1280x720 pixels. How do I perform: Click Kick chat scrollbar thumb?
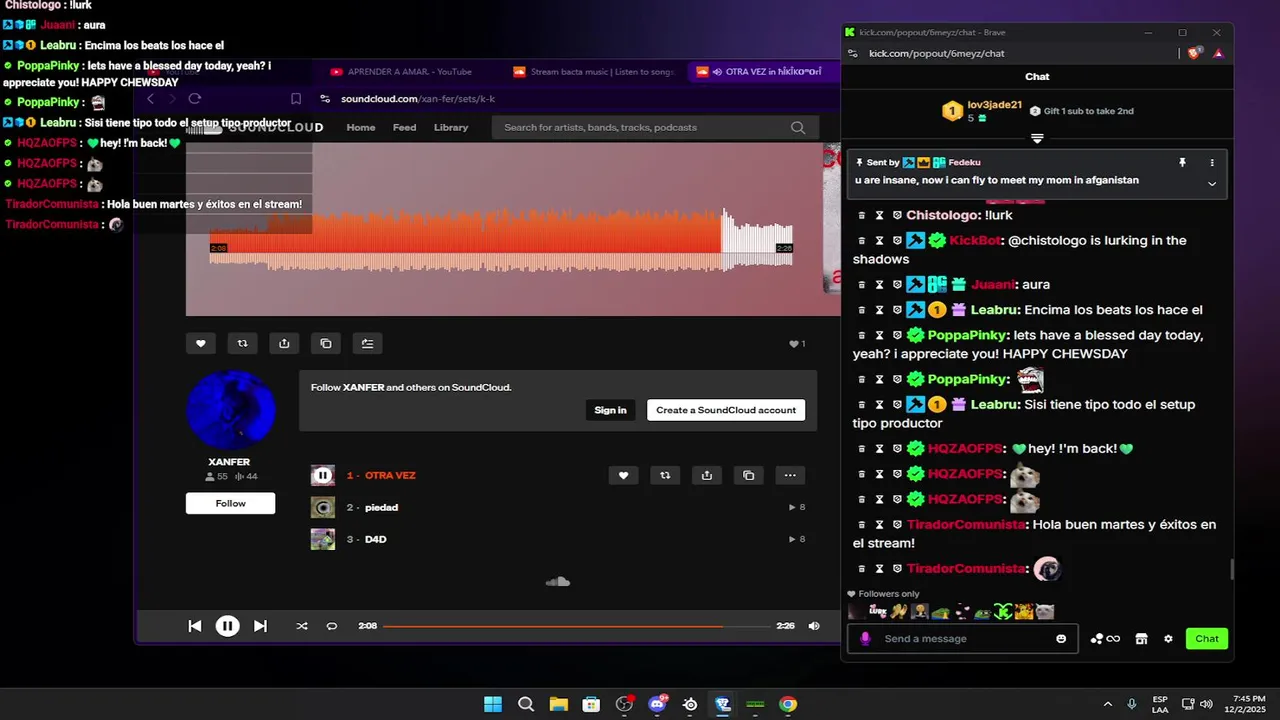pos(1231,569)
